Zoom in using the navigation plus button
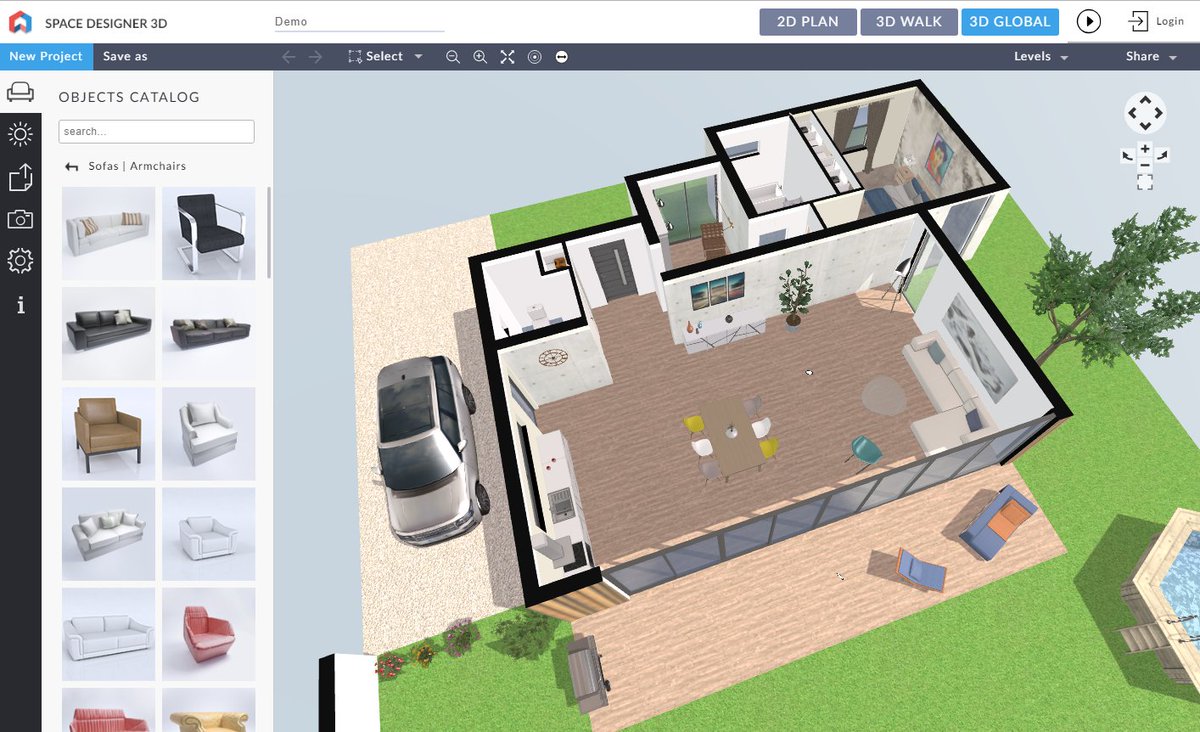This screenshot has height=732, width=1200. pyautogui.click(x=1145, y=149)
